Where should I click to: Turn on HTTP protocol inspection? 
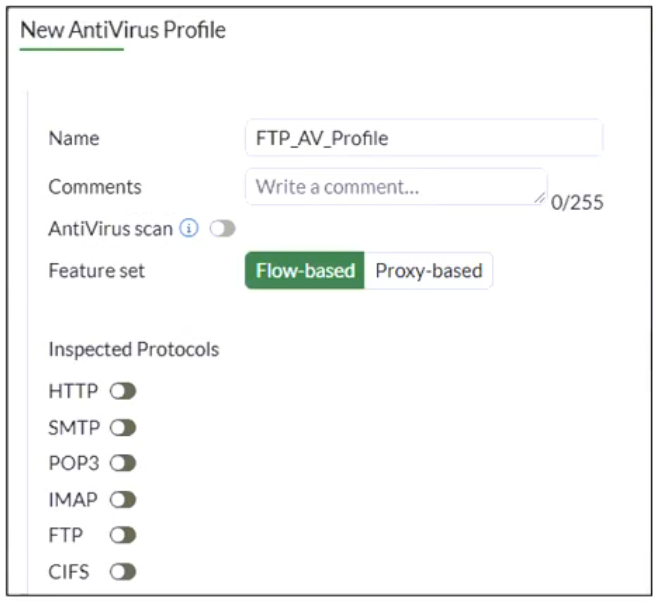click(123, 392)
